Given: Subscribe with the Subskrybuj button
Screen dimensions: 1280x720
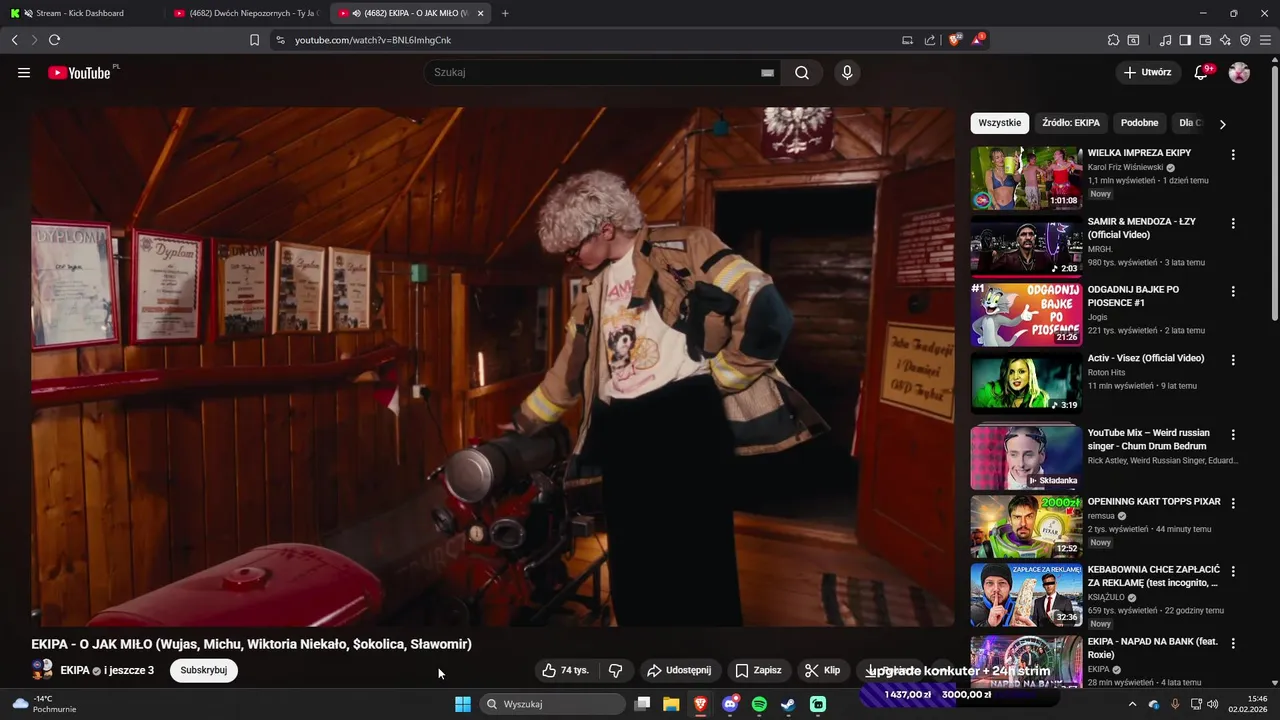Looking at the screenshot, I should tap(203, 670).
